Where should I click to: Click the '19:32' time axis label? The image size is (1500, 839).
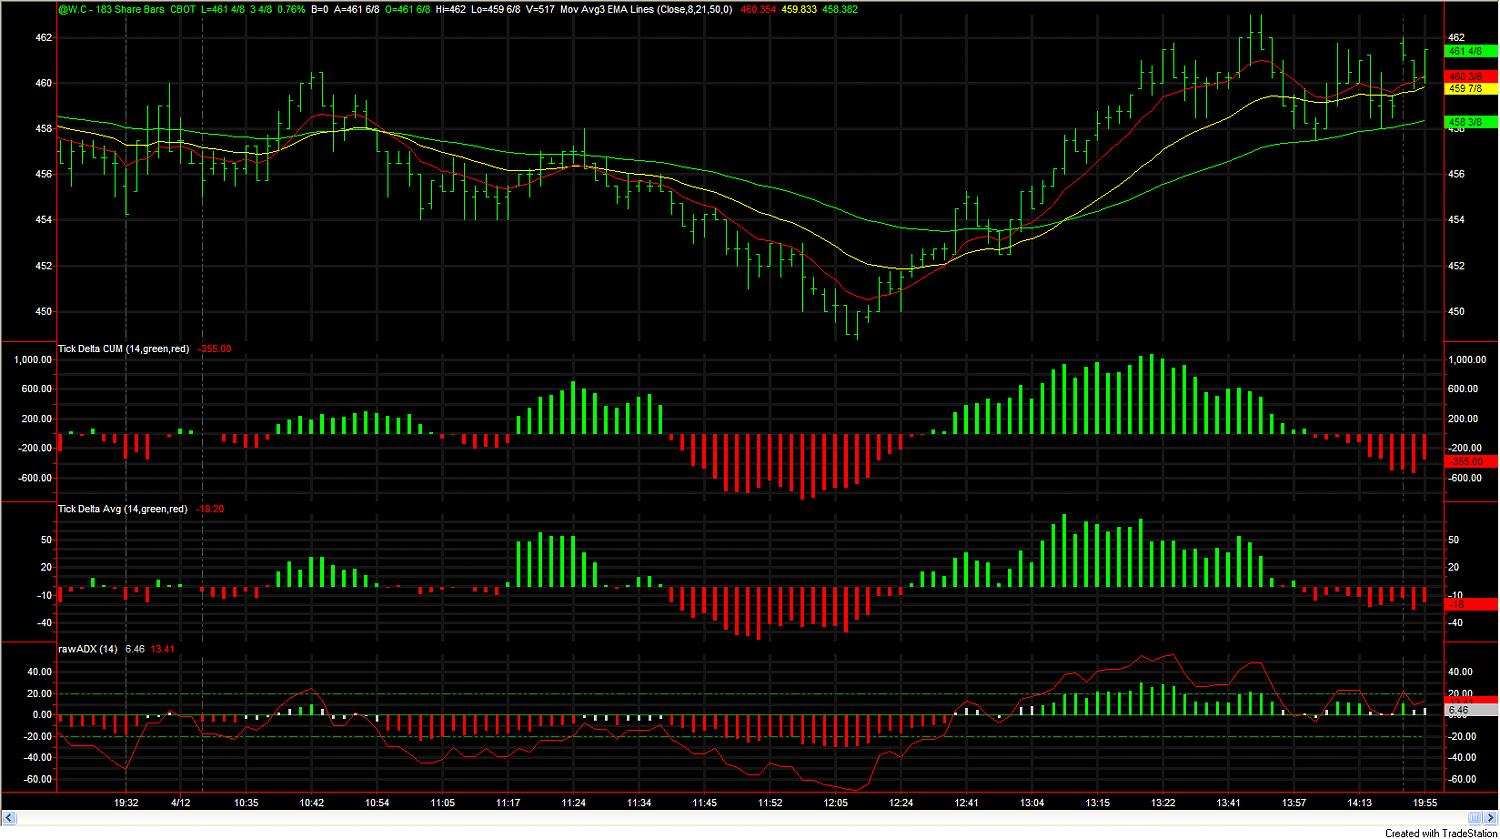(126, 802)
